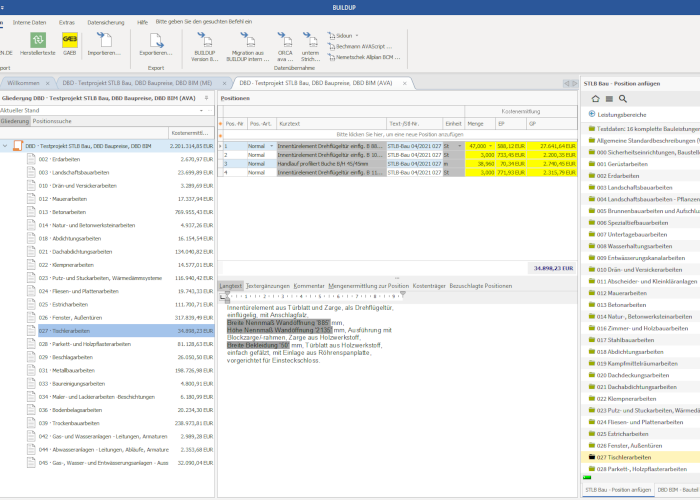Switch to the Willkommen tab
This screenshot has height=500, width=700.
pyautogui.click(x=23, y=83)
